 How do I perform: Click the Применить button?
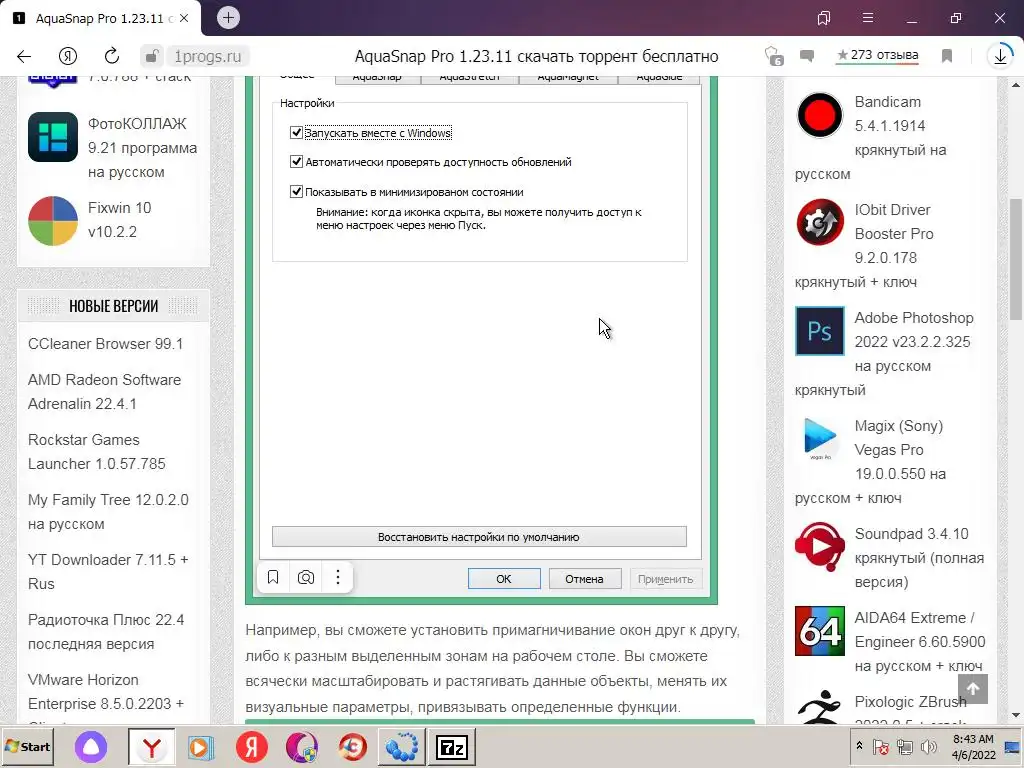665,579
